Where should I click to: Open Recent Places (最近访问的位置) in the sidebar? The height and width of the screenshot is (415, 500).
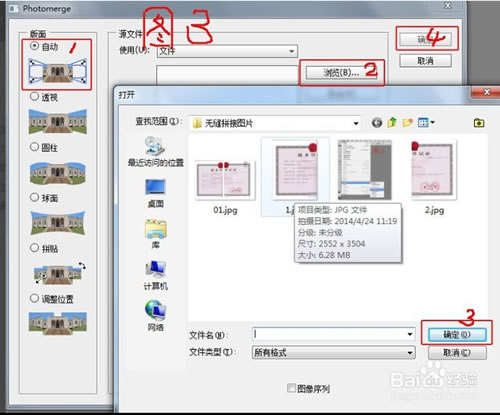click(156, 152)
